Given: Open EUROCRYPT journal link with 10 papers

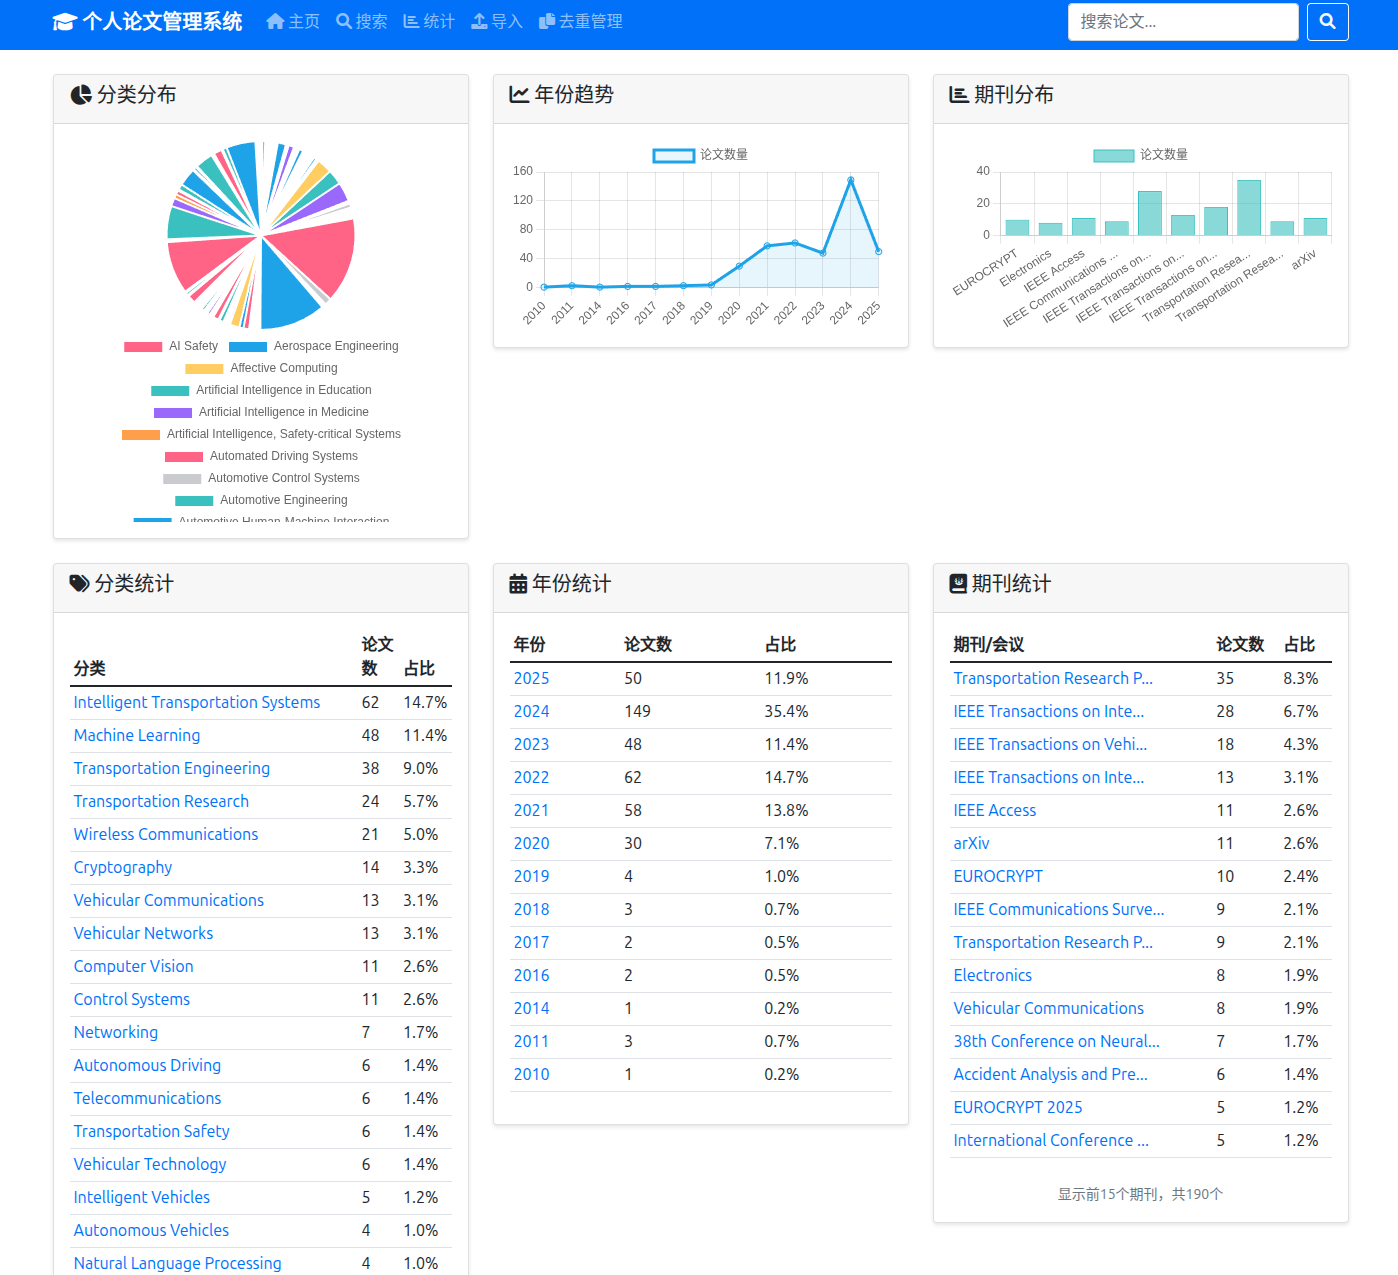Looking at the screenshot, I should pyautogui.click(x=998, y=877).
